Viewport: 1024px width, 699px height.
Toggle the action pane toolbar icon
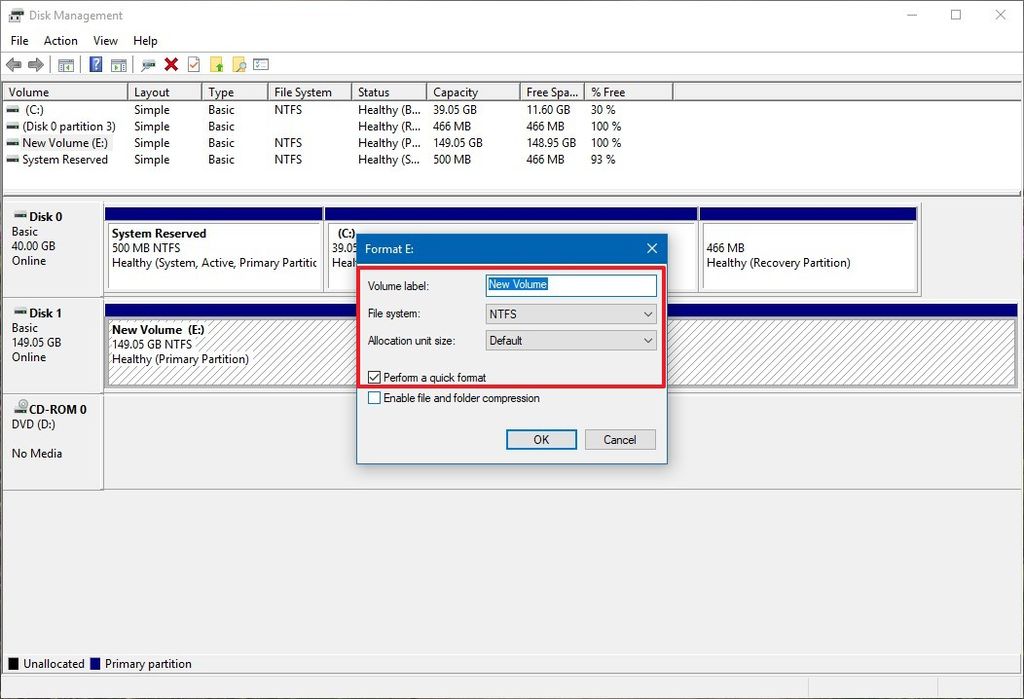tap(118, 64)
